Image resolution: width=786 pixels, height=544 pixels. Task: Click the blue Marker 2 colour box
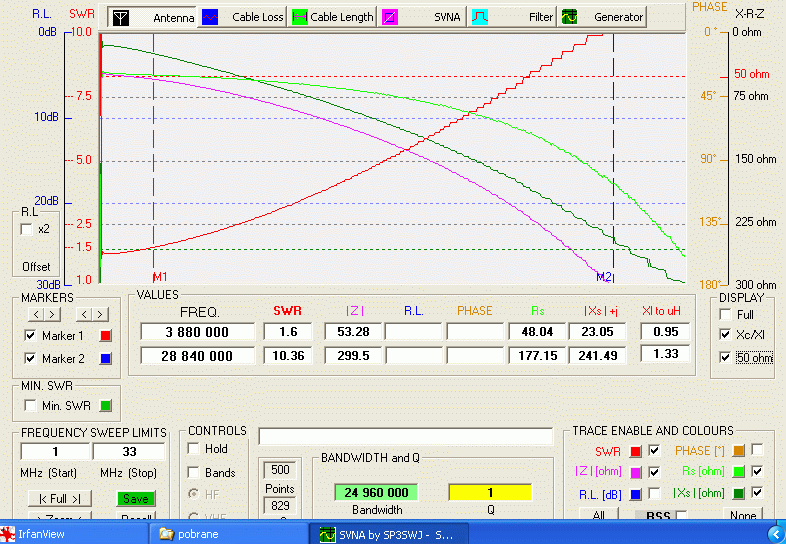coord(106,358)
